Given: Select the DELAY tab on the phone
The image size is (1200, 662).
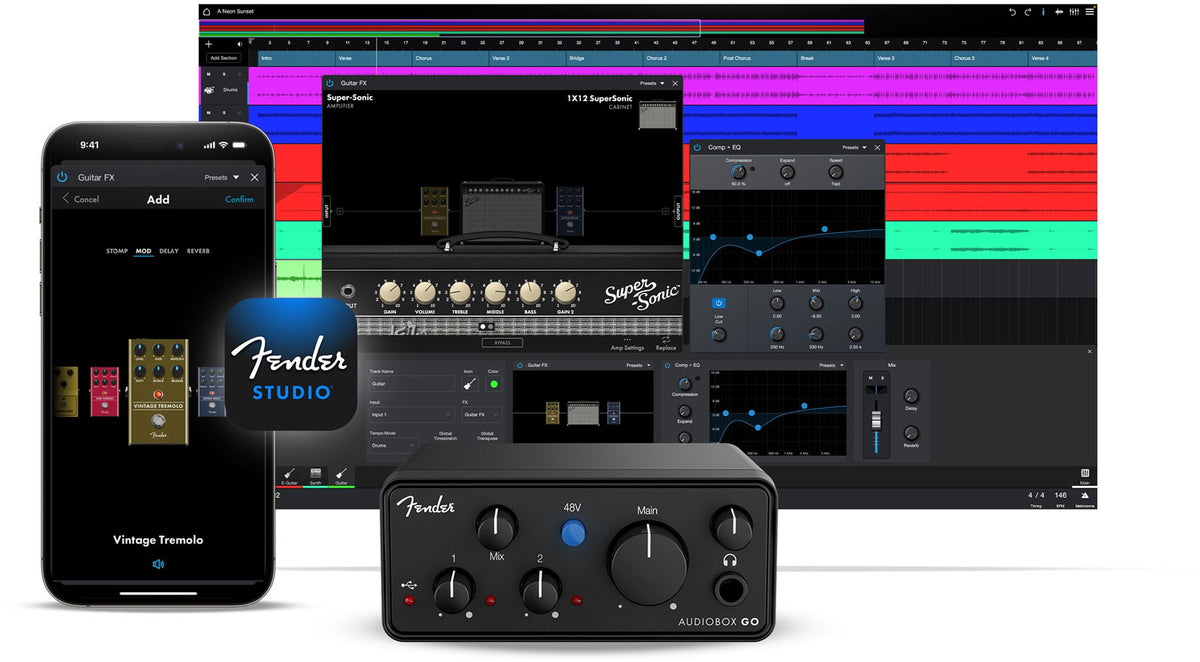Looking at the screenshot, I should pos(169,251).
